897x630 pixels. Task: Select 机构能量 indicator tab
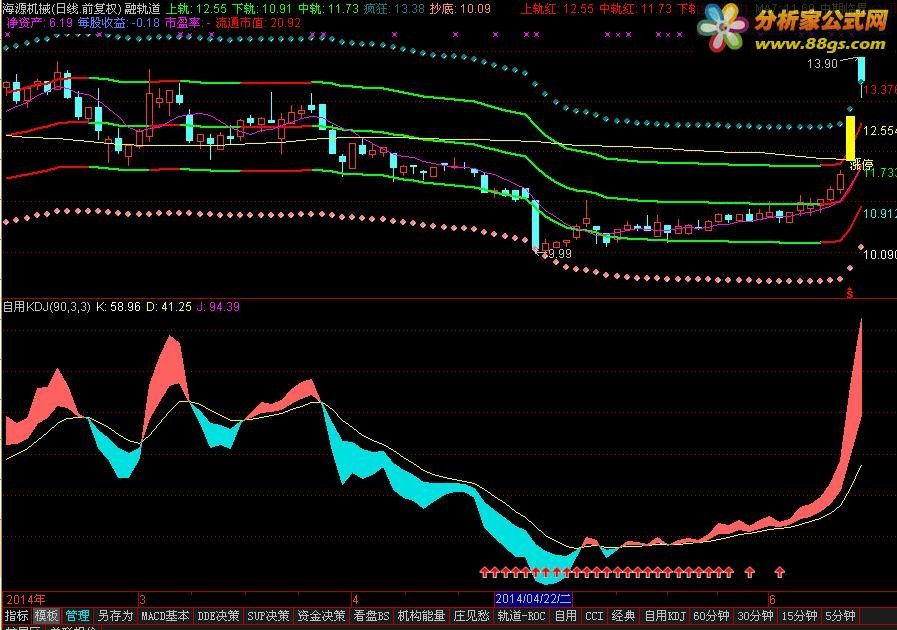pos(421,616)
